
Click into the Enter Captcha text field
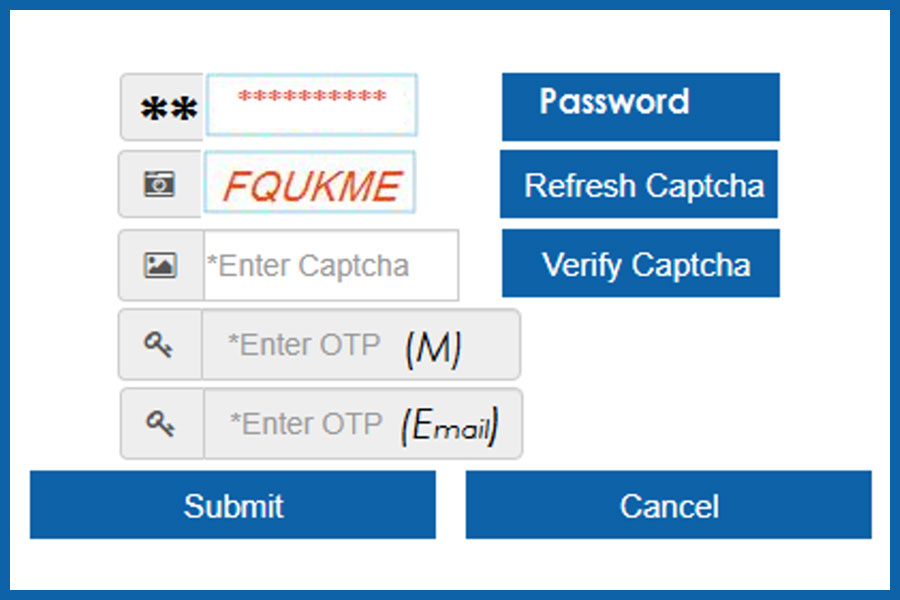(330, 266)
